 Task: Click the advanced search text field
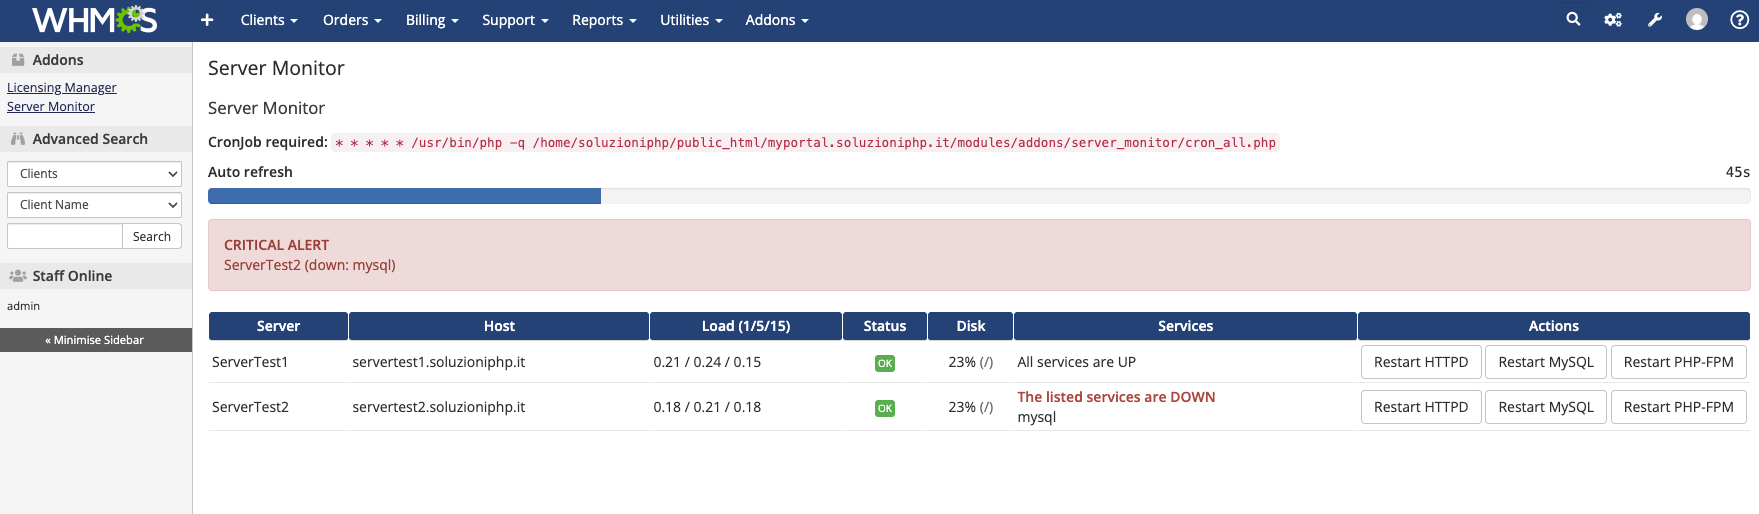point(65,237)
